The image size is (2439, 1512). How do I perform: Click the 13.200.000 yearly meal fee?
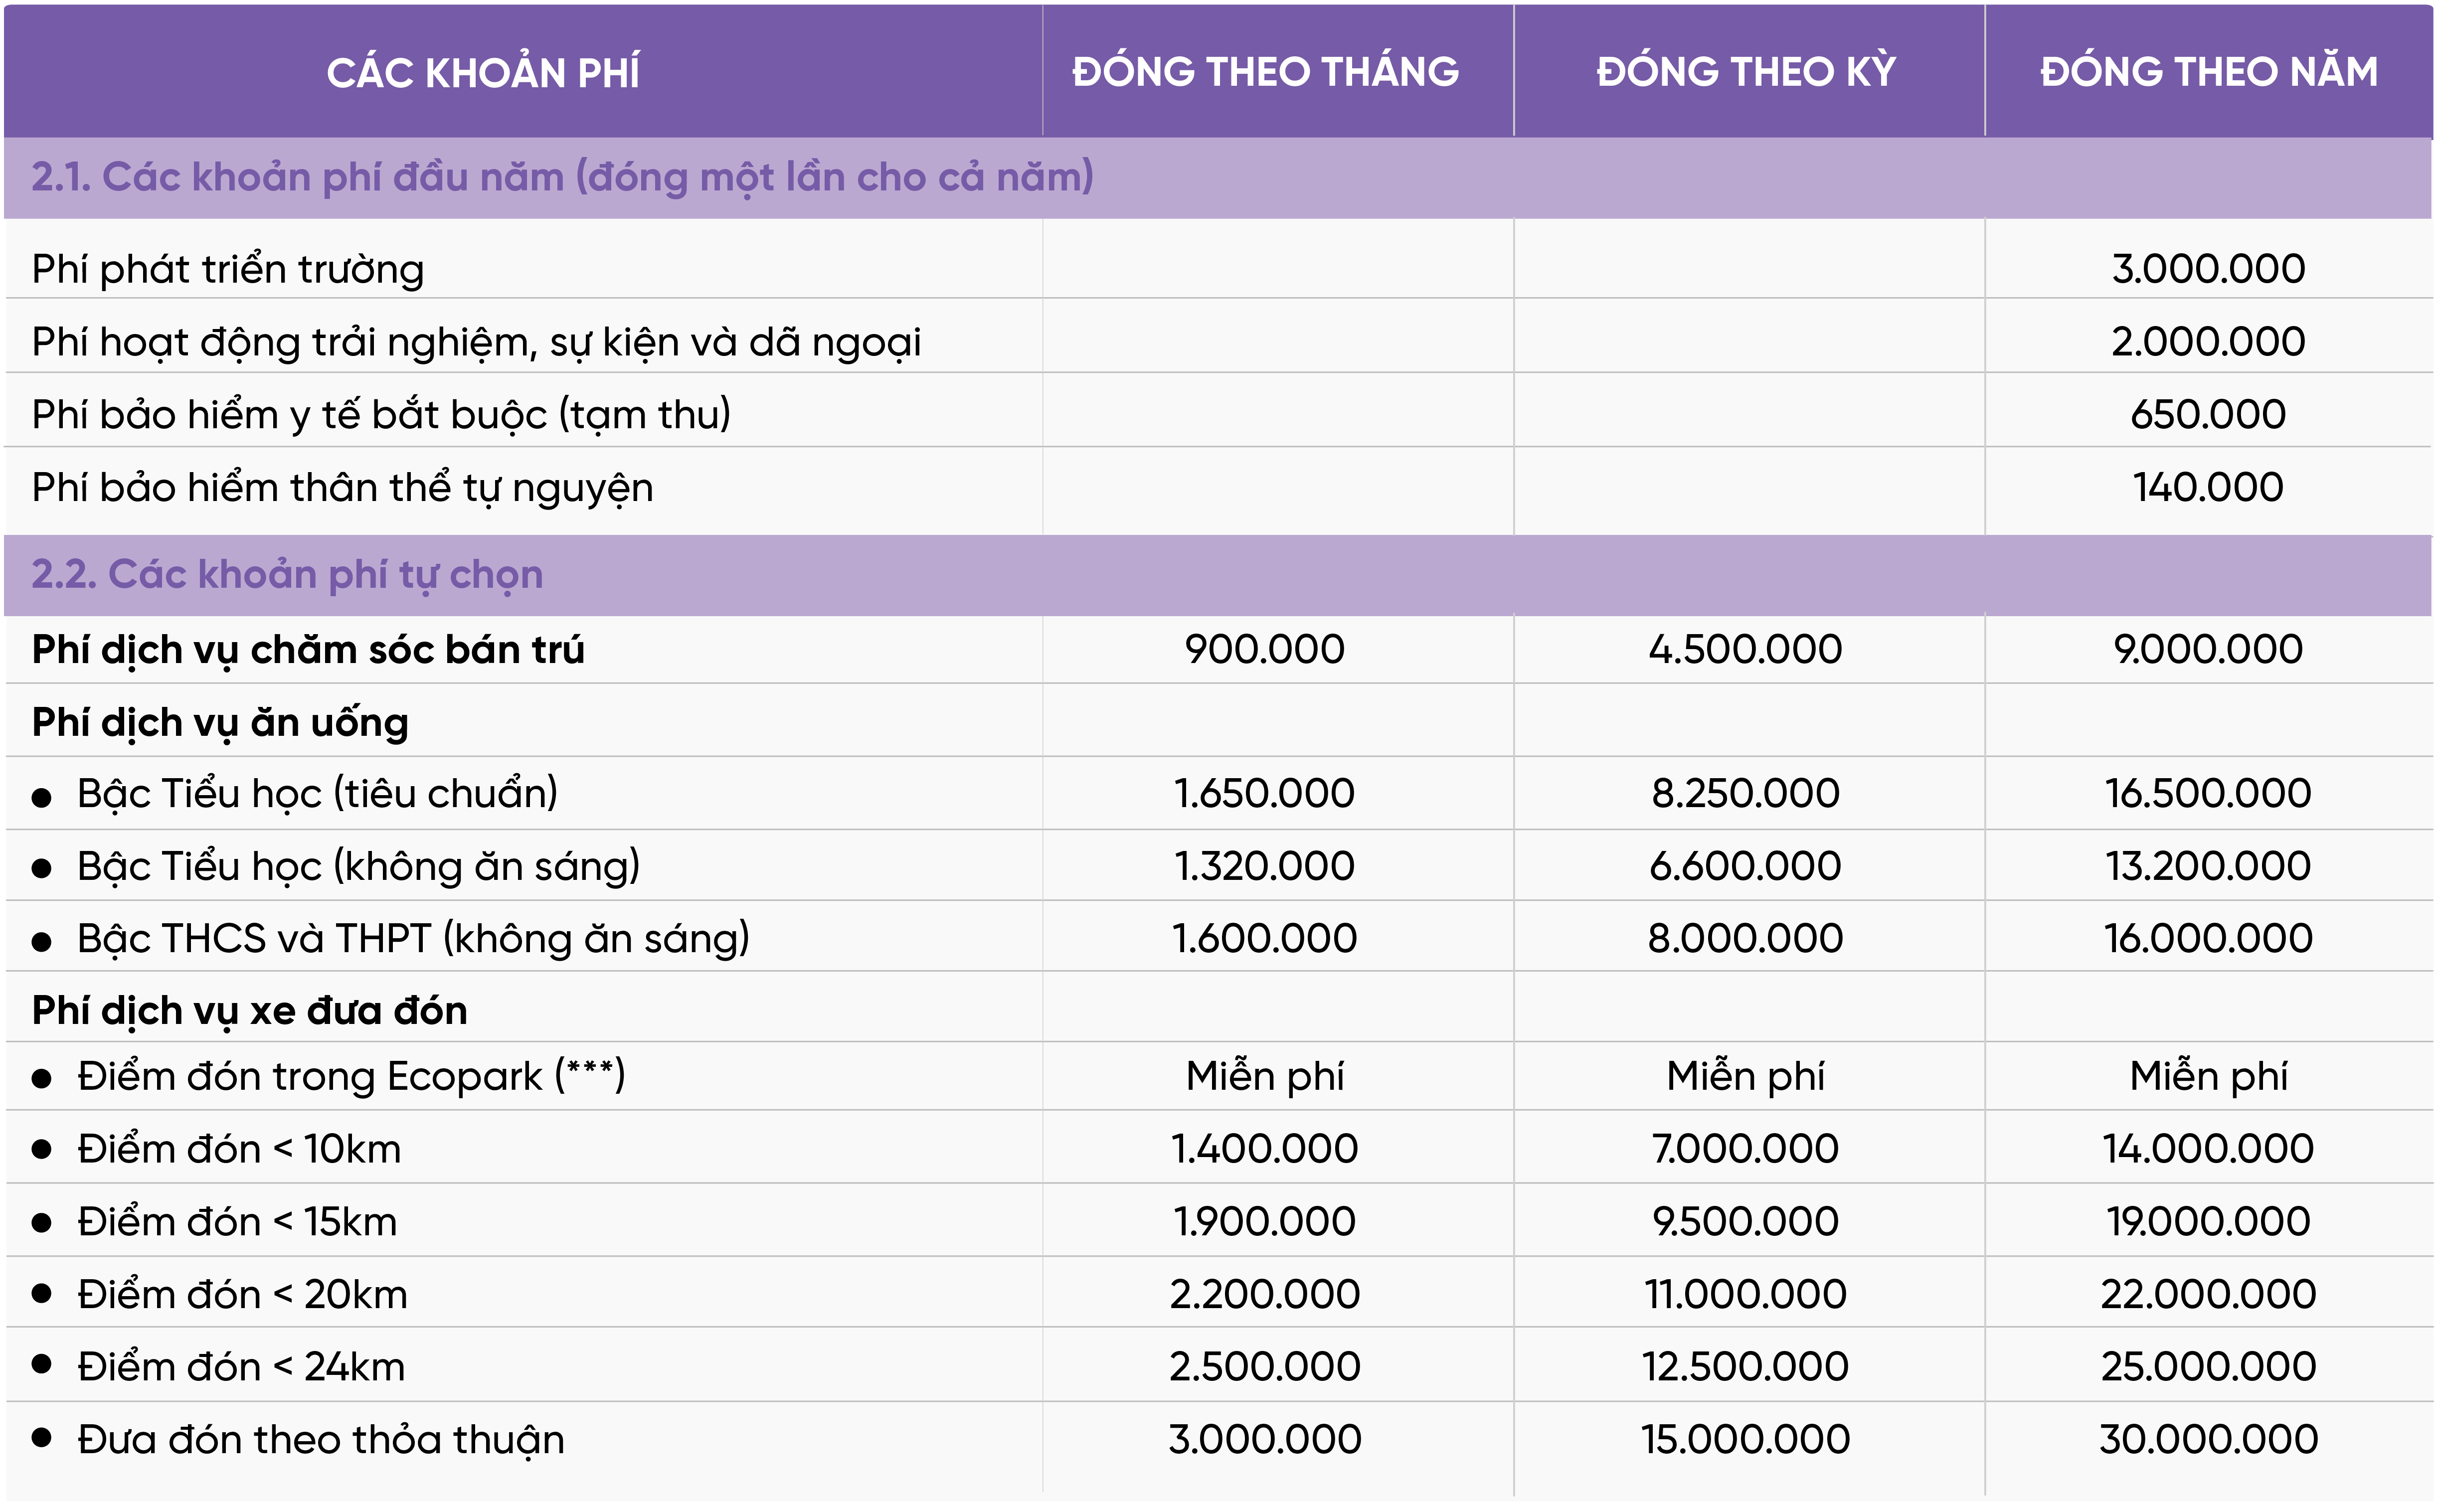[x=2208, y=866]
